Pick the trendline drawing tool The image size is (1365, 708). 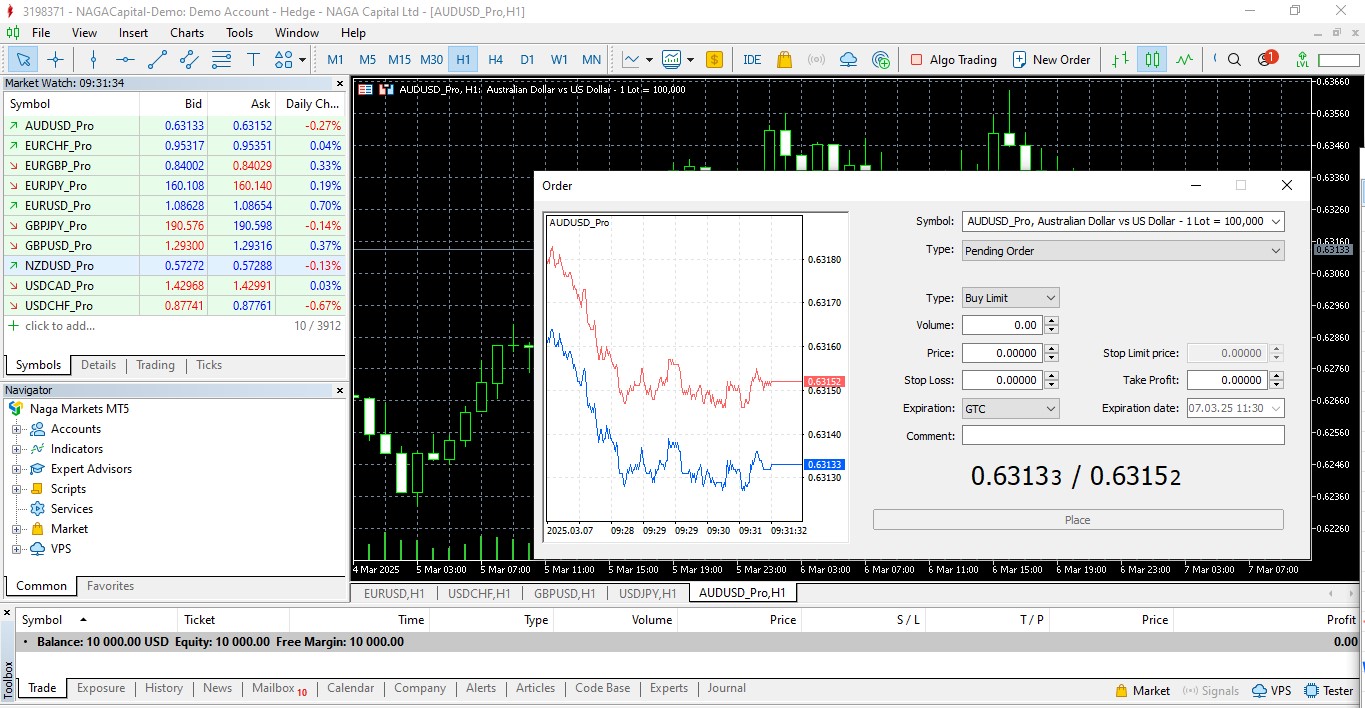click(x=157, y=60)
